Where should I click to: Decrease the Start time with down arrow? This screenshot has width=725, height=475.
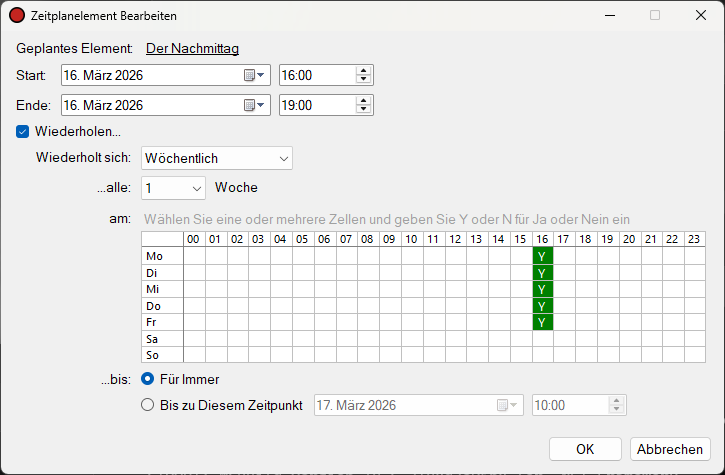(x=363, y=79)
